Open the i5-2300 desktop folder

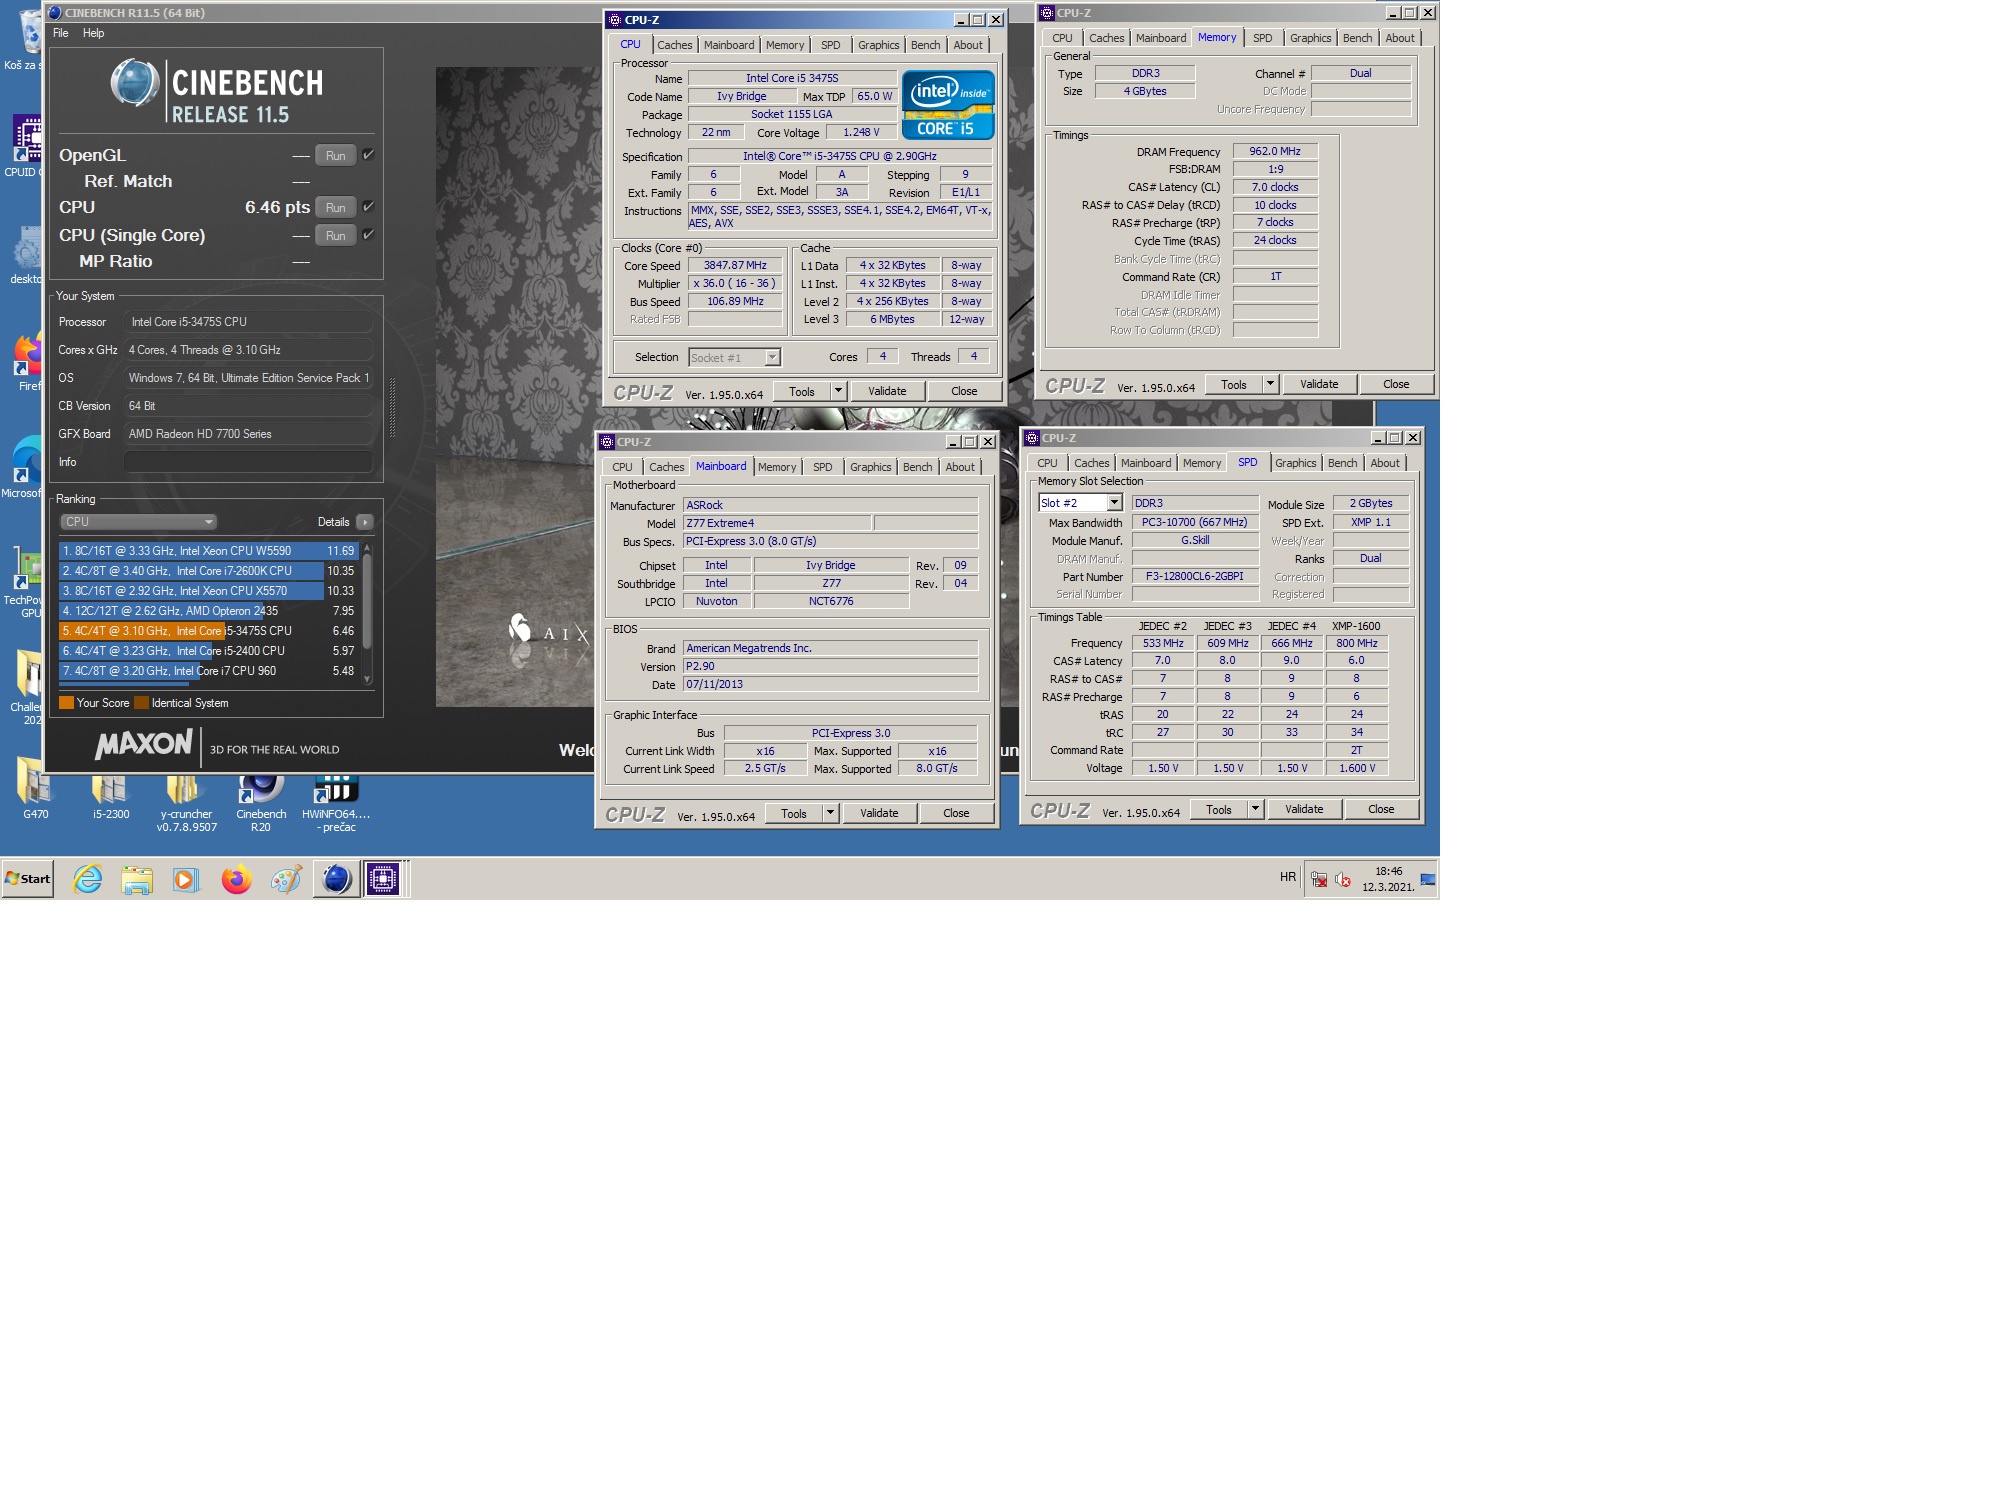[x=110, y=796]
